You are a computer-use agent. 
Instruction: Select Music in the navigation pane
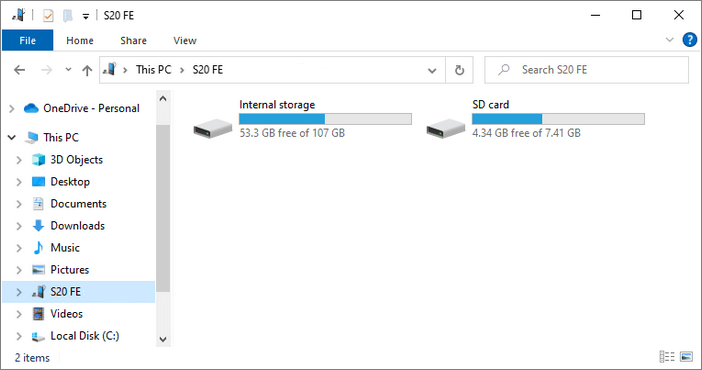tap(65, 248)
